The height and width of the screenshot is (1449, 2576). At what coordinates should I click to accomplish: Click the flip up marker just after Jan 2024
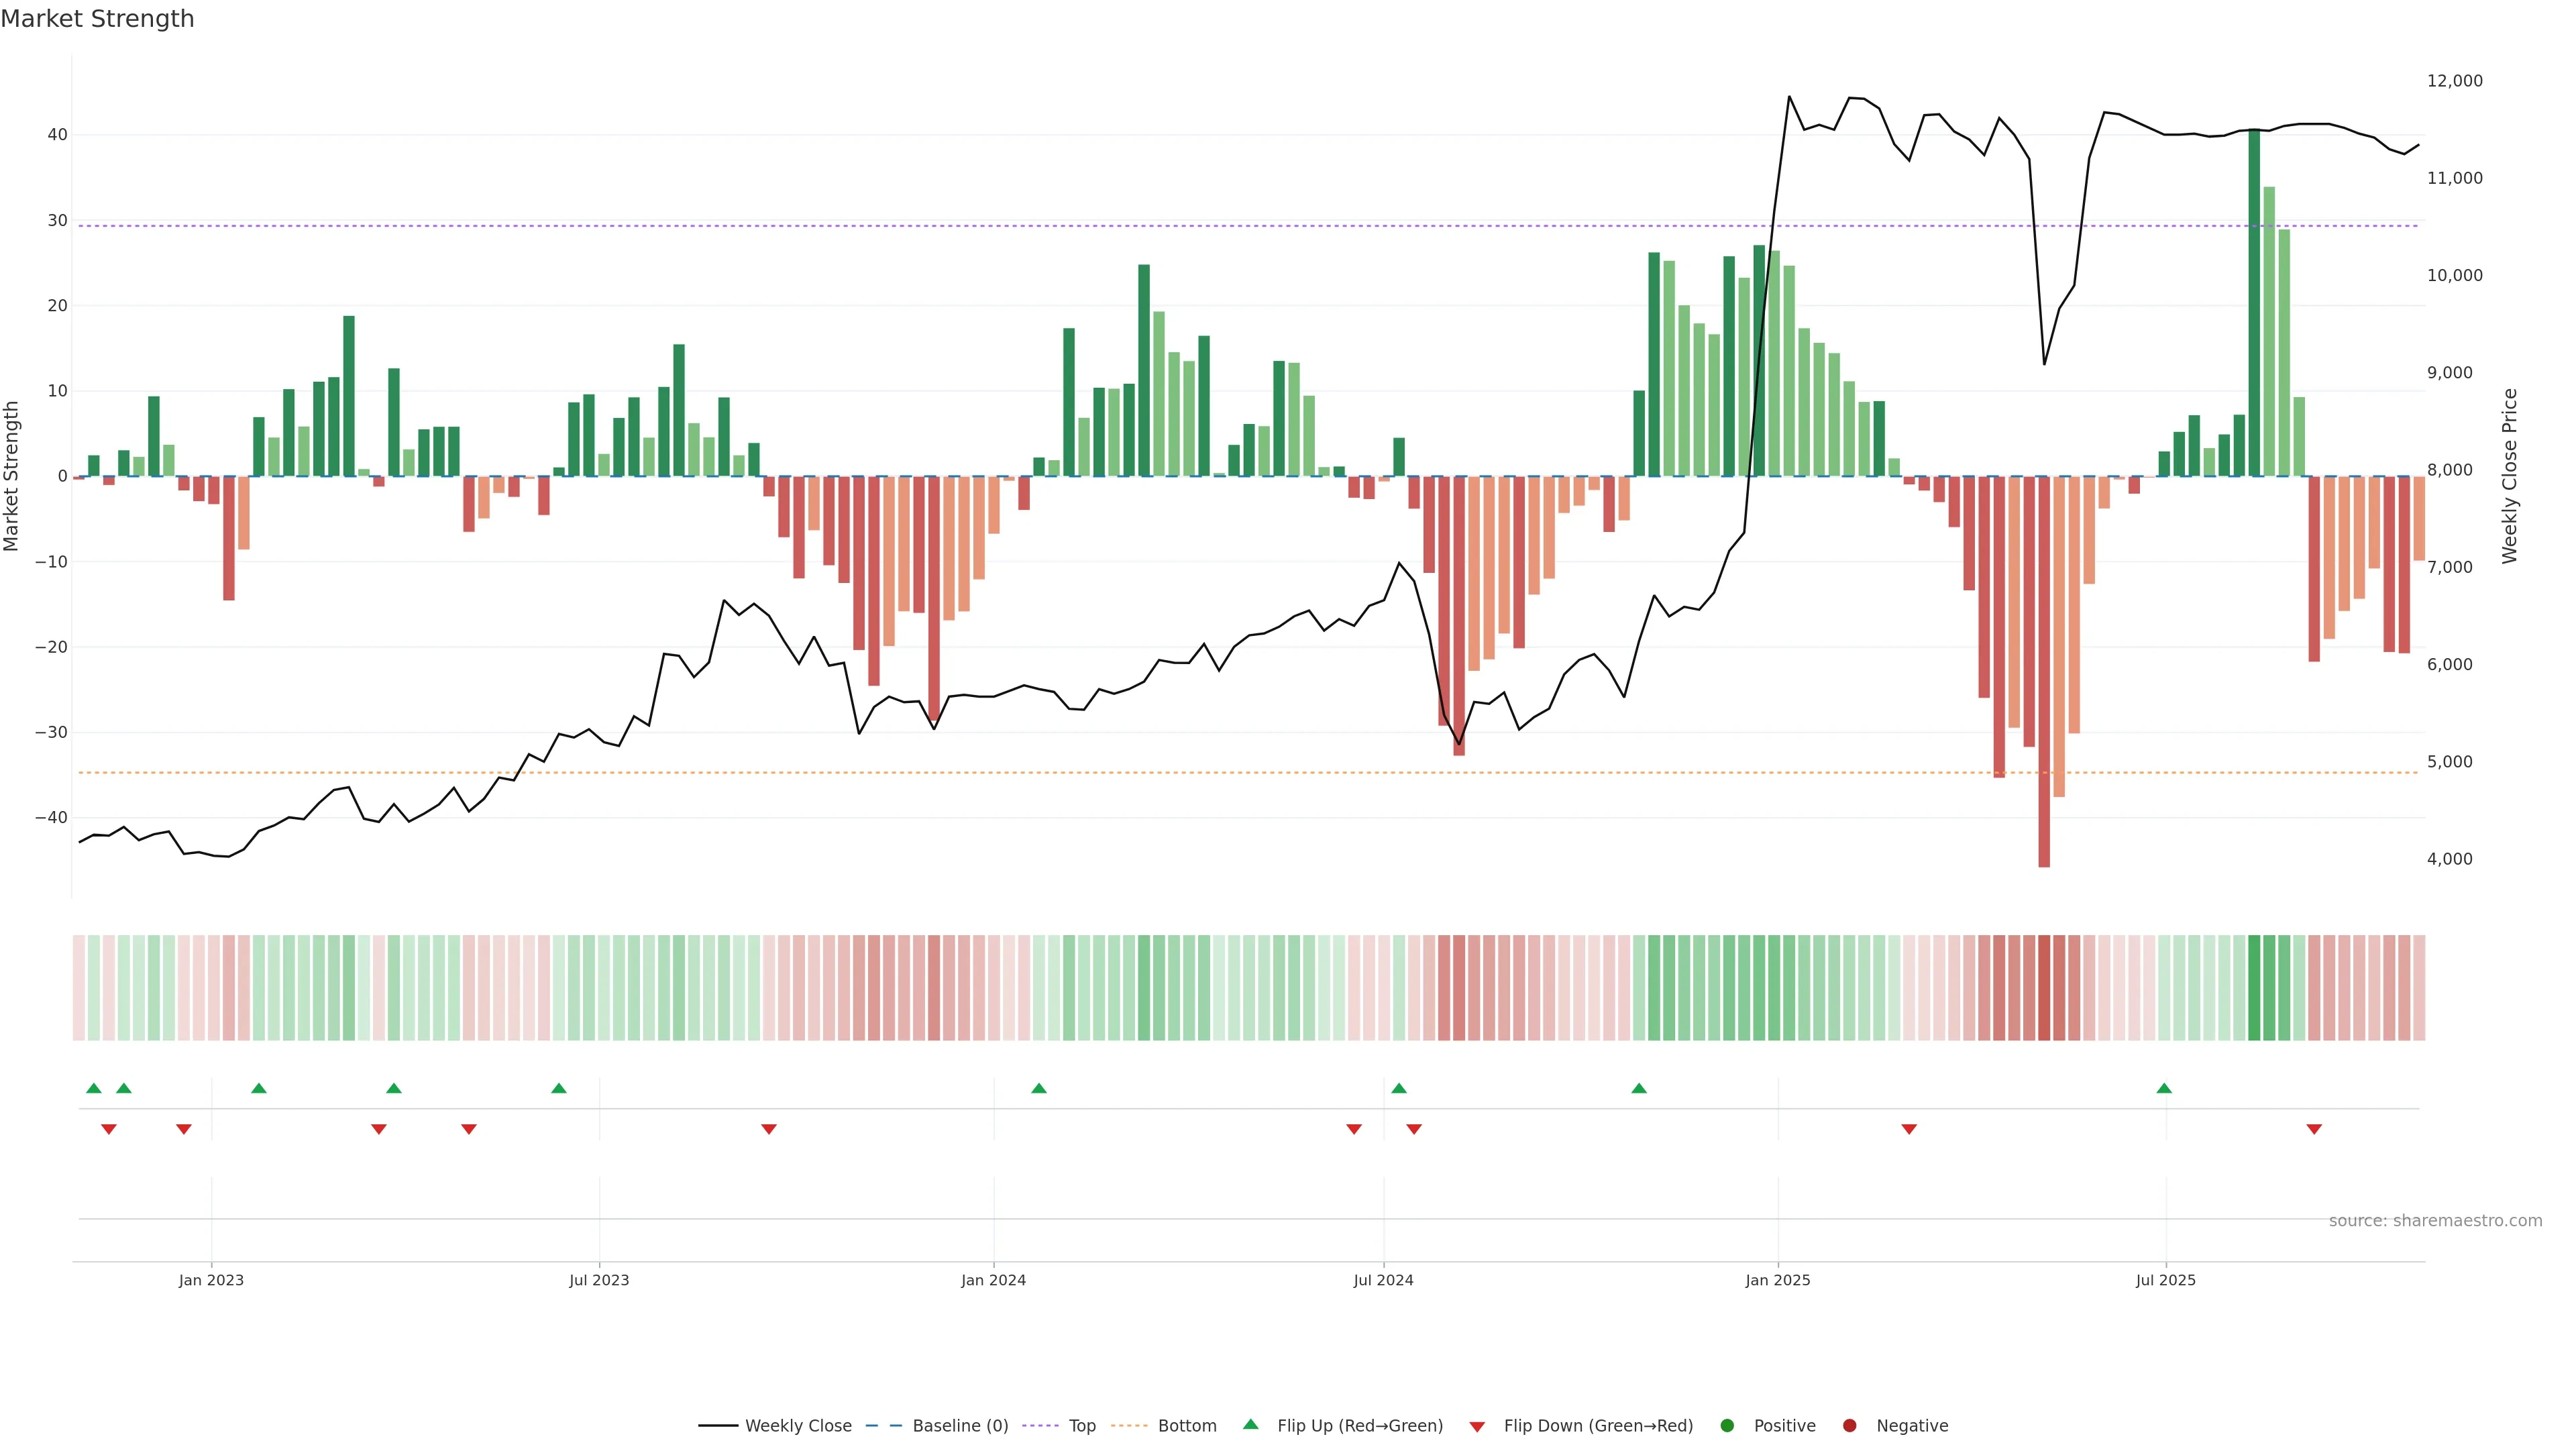click(x=1039, y=1088)
